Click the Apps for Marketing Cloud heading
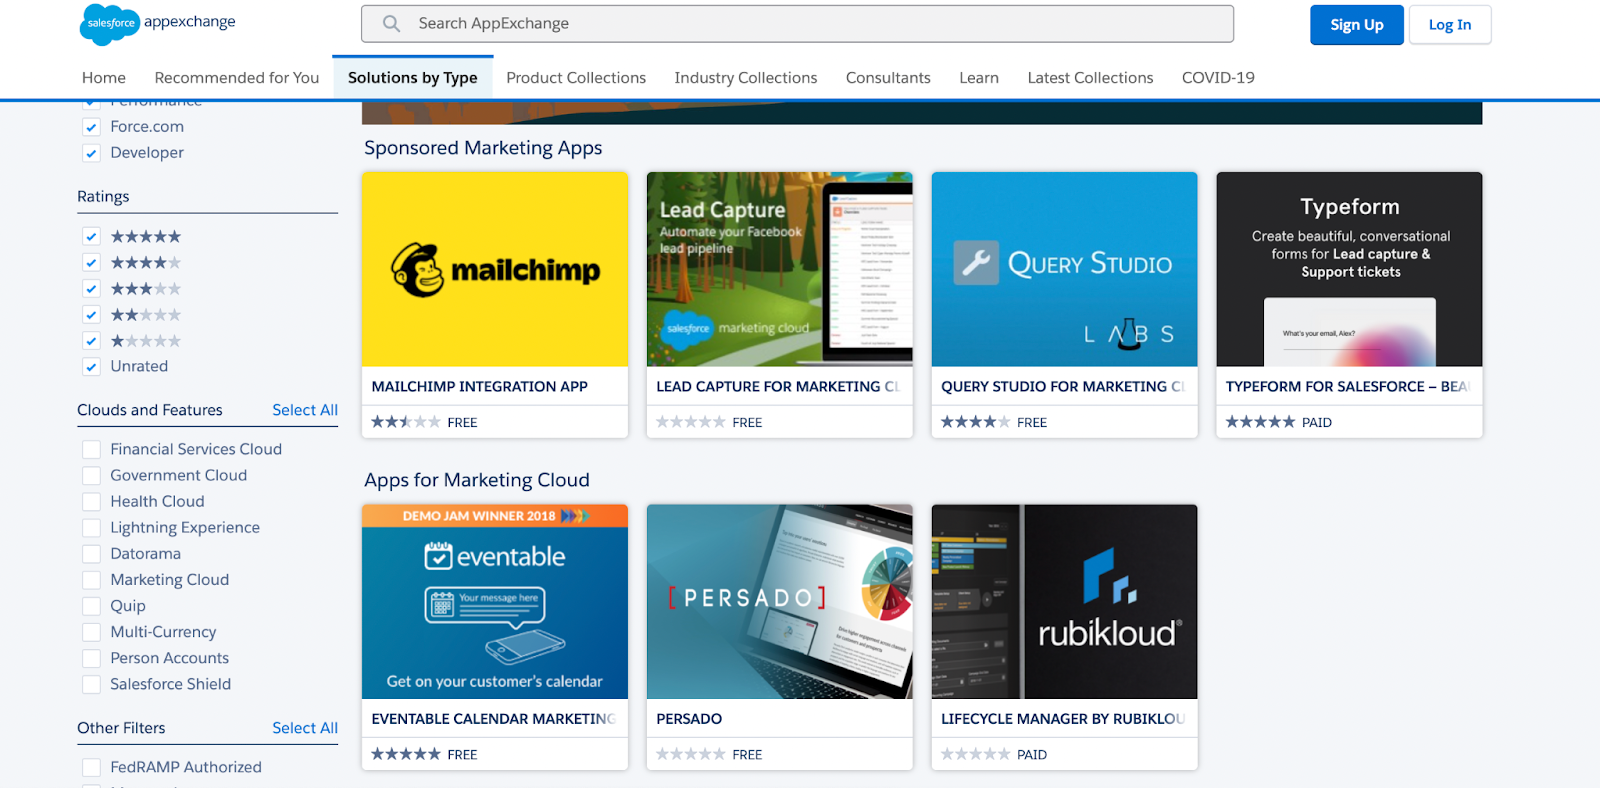The width and height of the screenshot is (1600, 788). [x=477, y=480]
